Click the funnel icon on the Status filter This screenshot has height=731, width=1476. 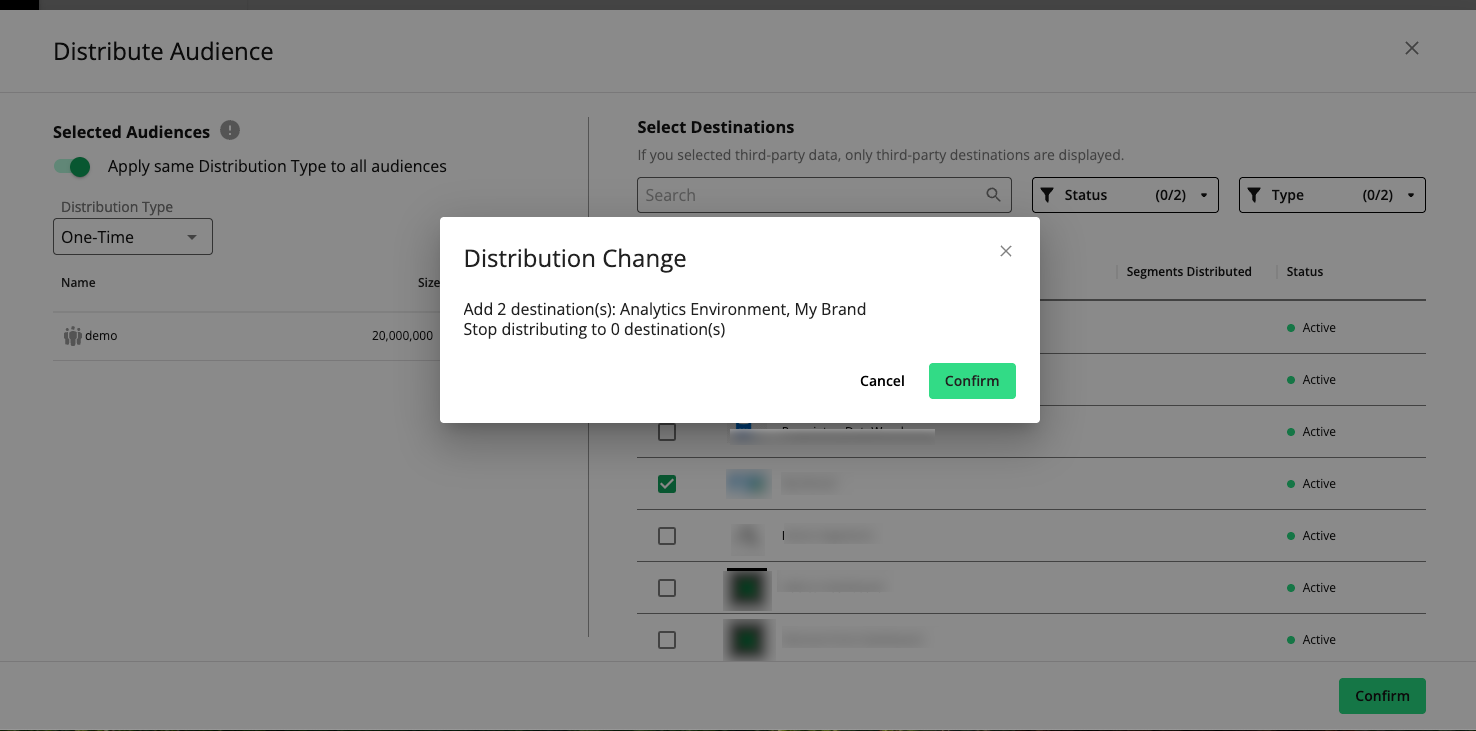coord(1048,194)
